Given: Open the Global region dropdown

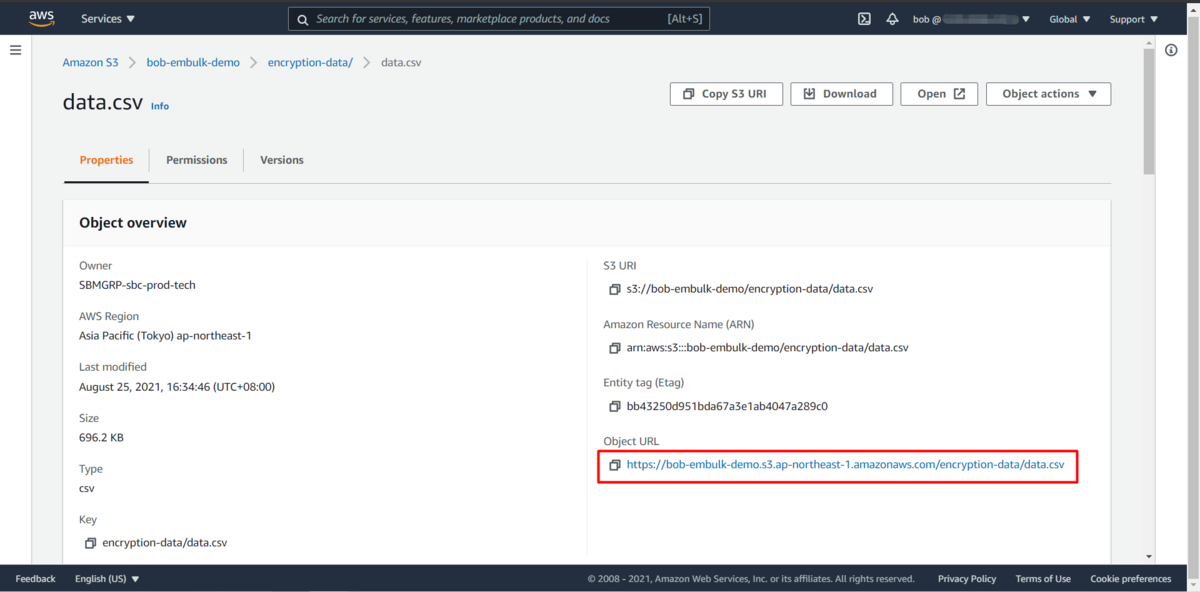Looking at the screenshot, I should point(1070,19).
